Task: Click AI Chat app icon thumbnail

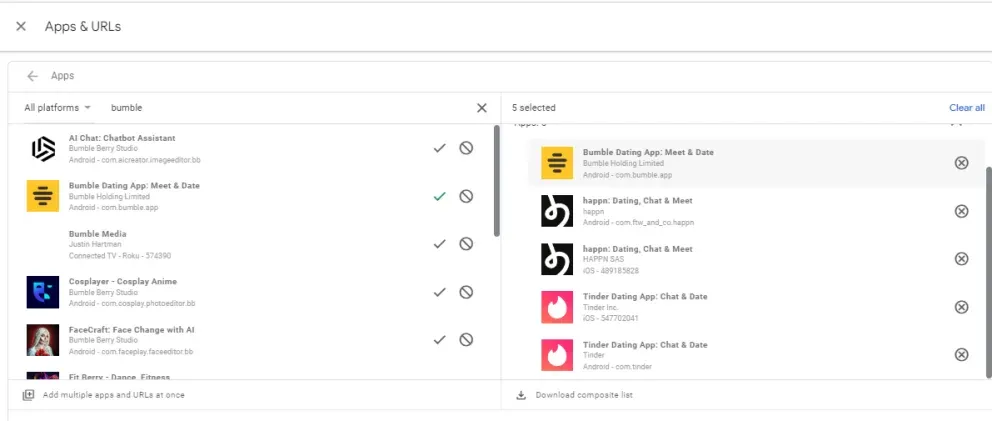Action: click(43, 148)
